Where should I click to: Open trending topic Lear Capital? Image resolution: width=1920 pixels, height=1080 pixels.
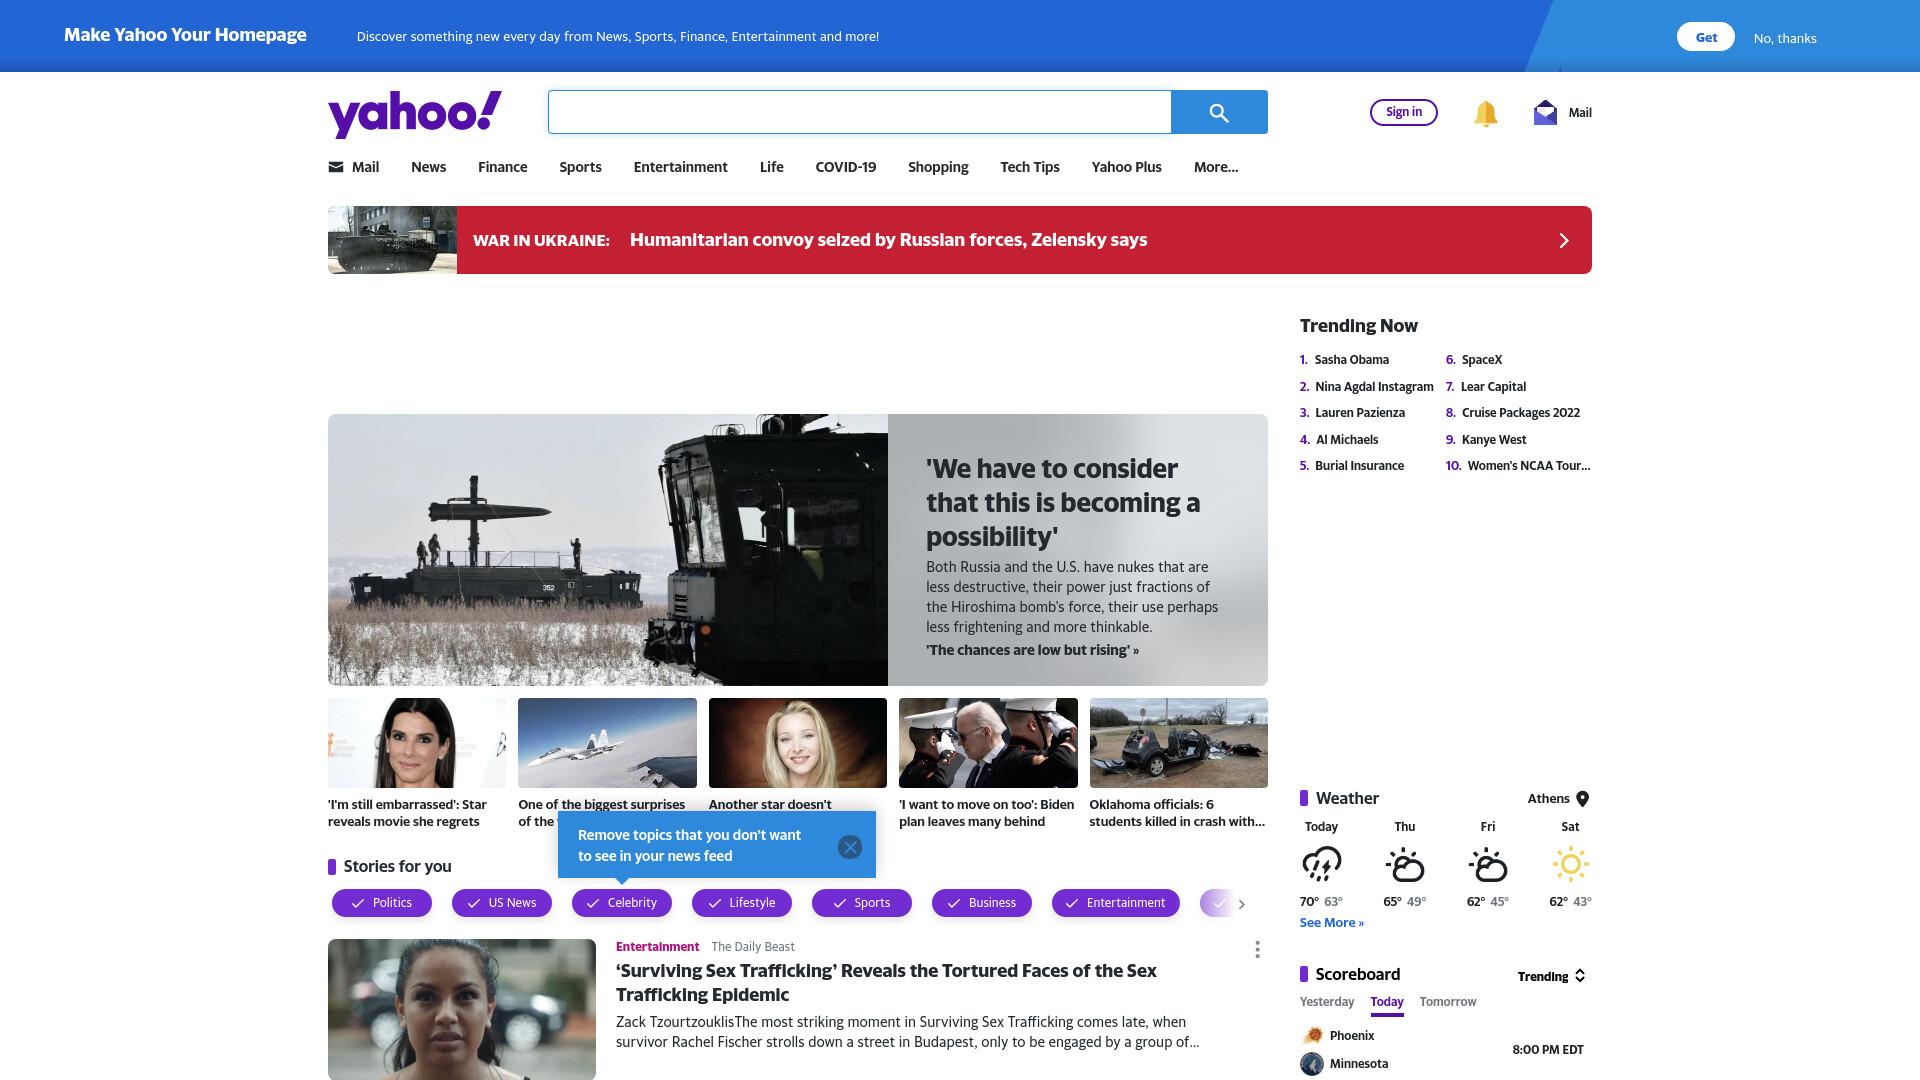point(1493,387)
